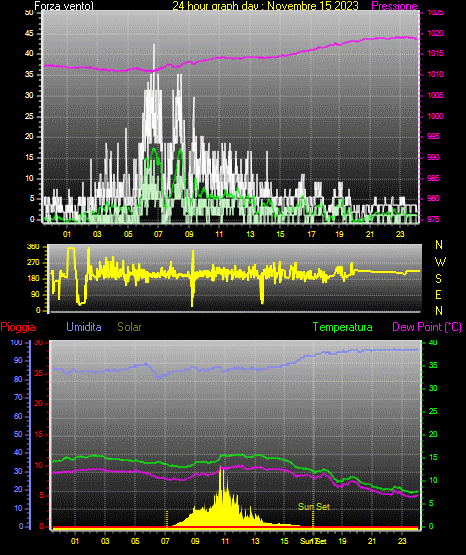Click pressure axis value '1000'
This screenshot has height=555, width=466.
(435, 116)
